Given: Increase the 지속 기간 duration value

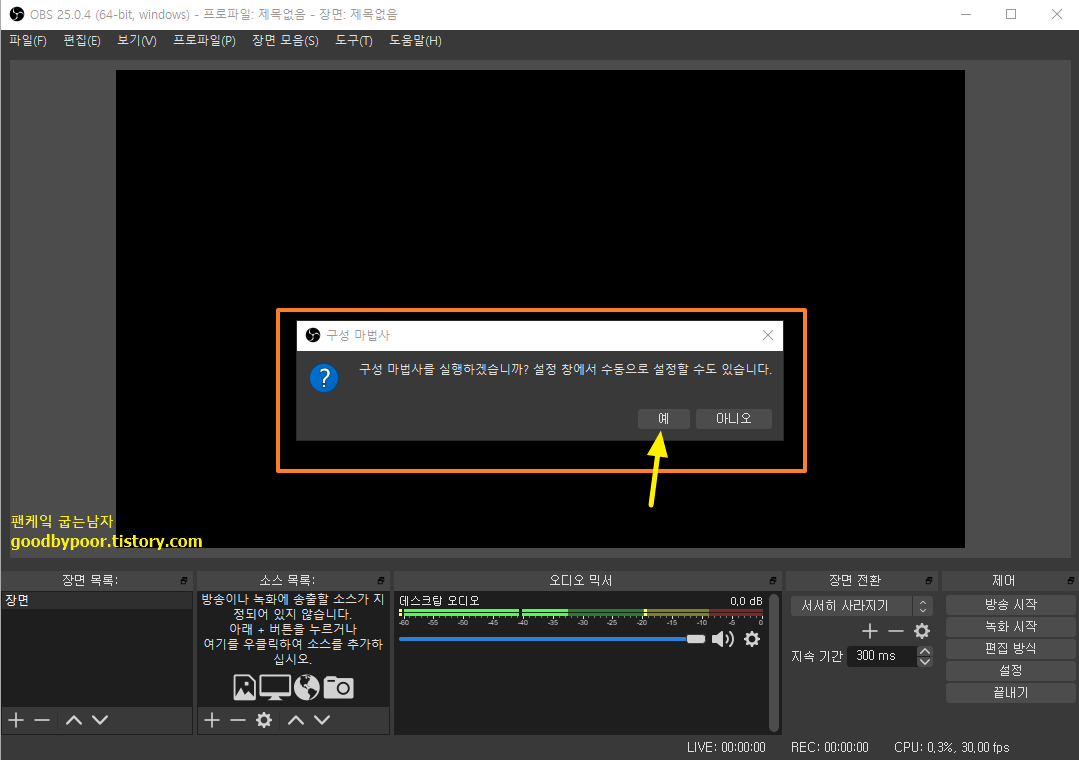Looking at the screenshot, I should tap(925, 651).
